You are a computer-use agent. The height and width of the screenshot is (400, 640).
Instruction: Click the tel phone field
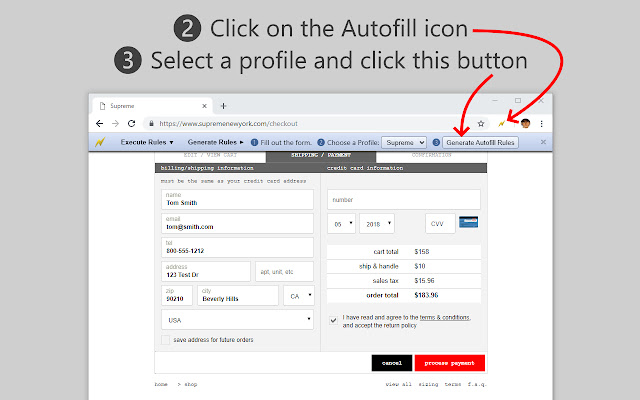[x=237, y=247]
